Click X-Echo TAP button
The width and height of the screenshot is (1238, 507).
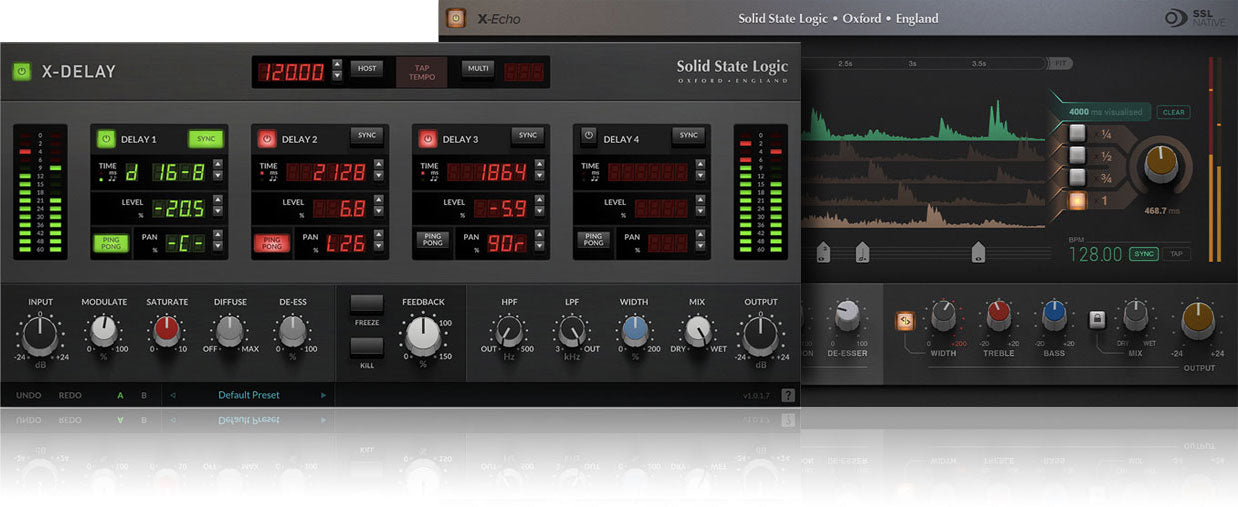[x=1176, y=254]
